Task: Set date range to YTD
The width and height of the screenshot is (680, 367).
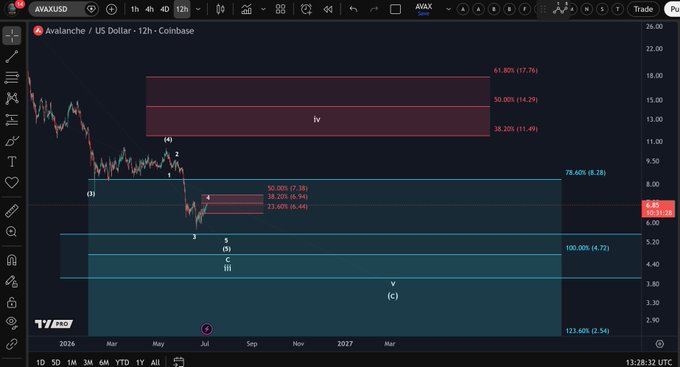Action: [122, 362]
